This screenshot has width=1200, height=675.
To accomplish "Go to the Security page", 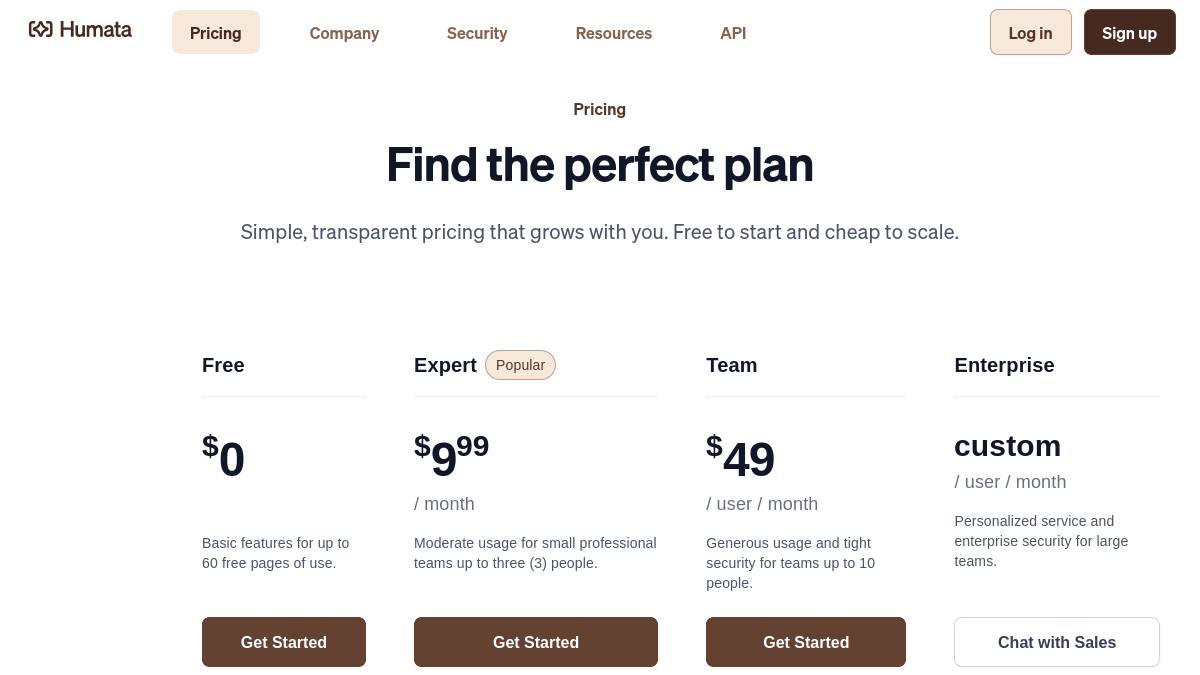I will 477,33.
